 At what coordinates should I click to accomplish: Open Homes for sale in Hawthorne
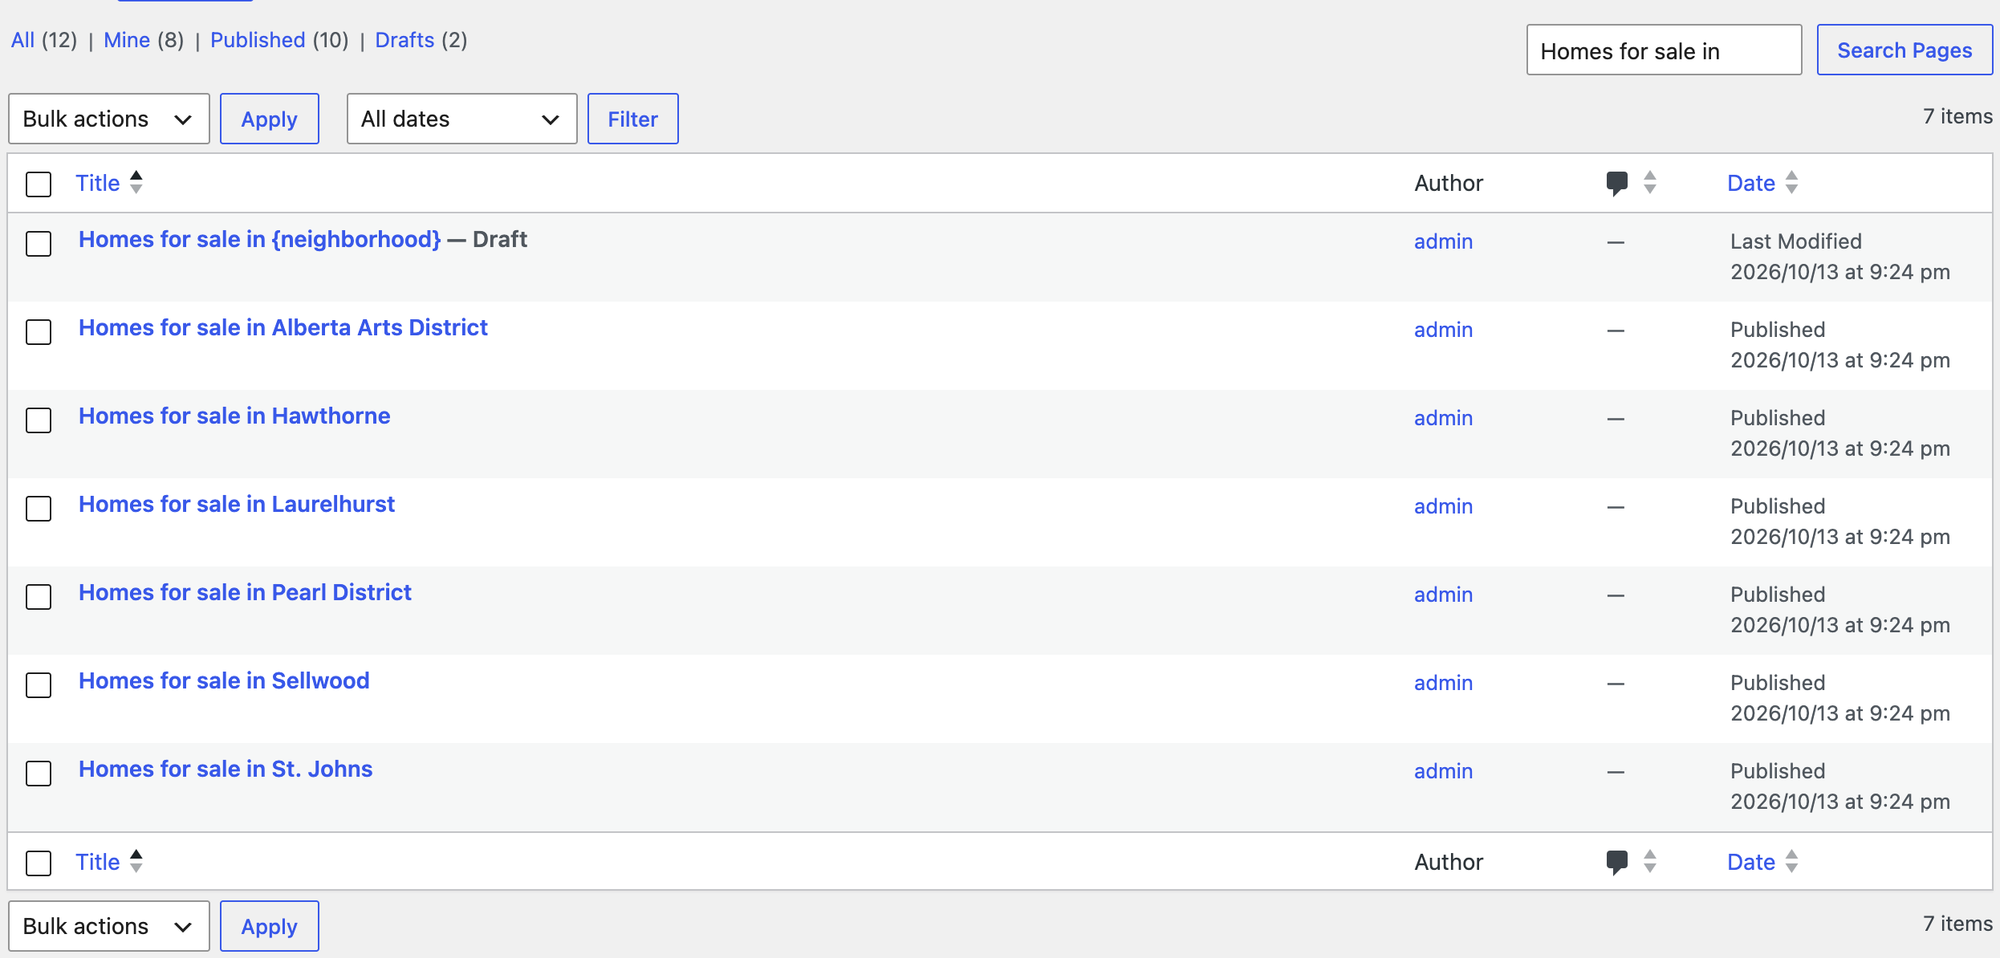coord(234,416)
